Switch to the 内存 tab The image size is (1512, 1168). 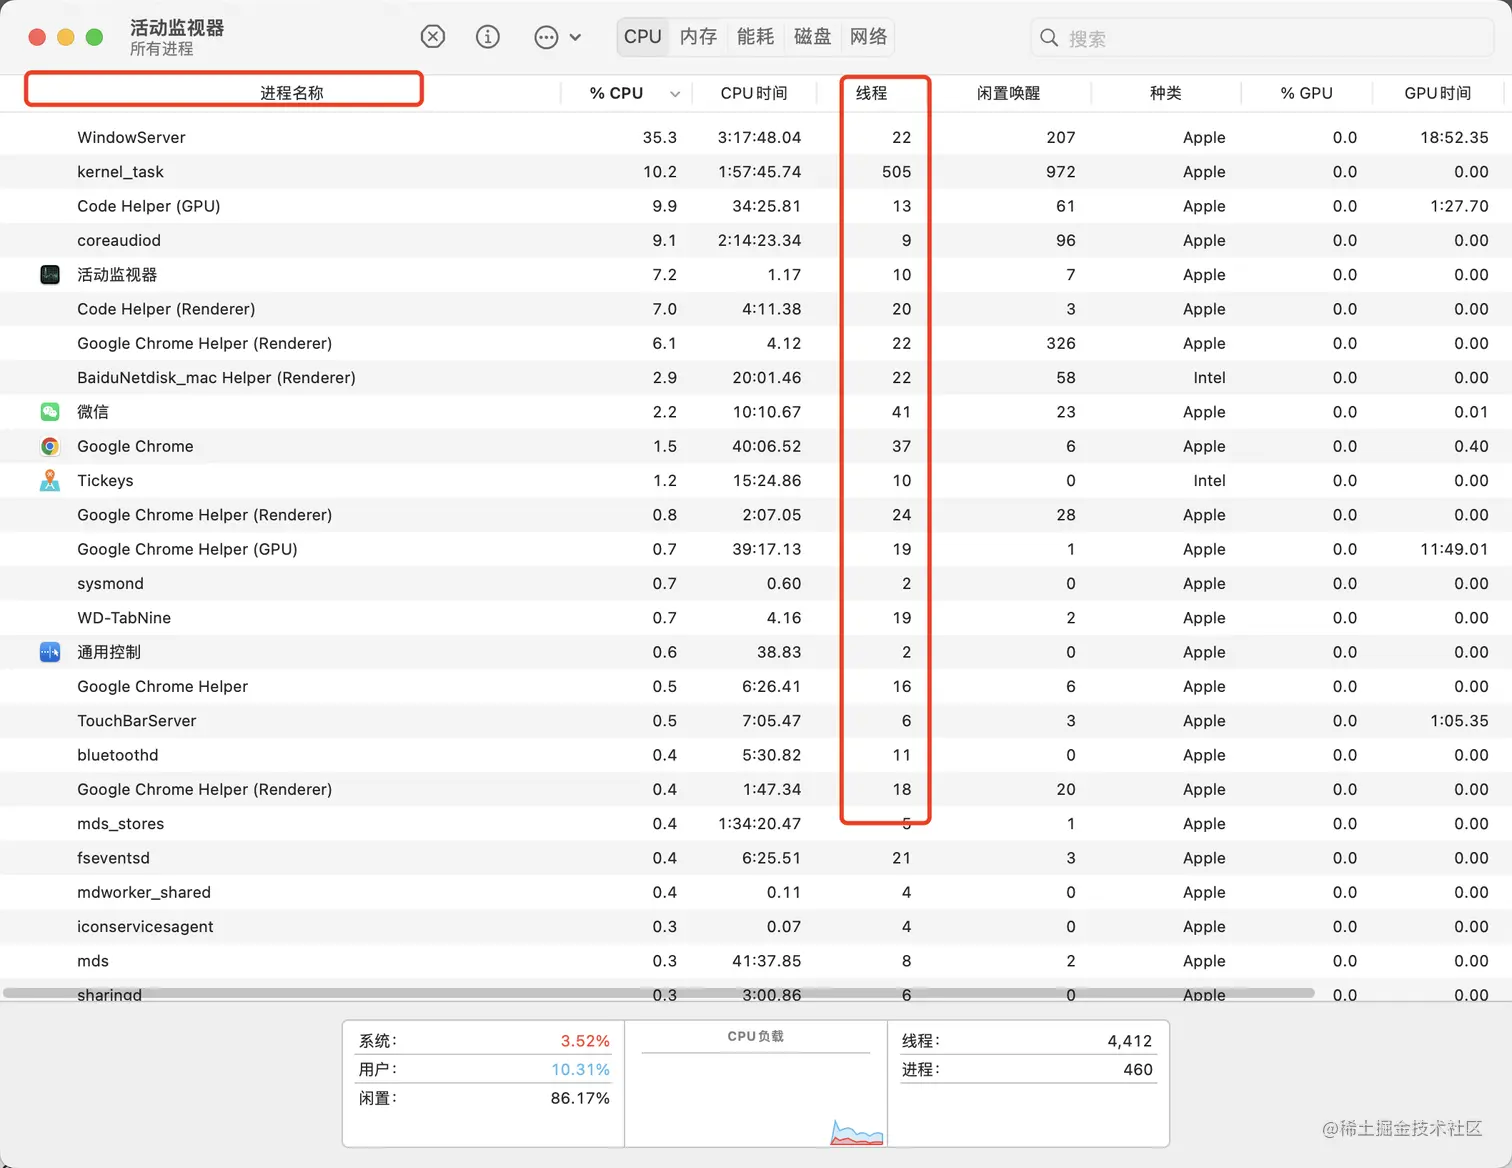698,37
